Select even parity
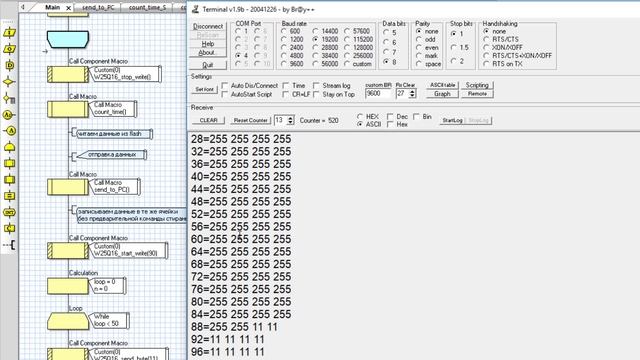The image size is (640, 360). (x=419, y=47)
